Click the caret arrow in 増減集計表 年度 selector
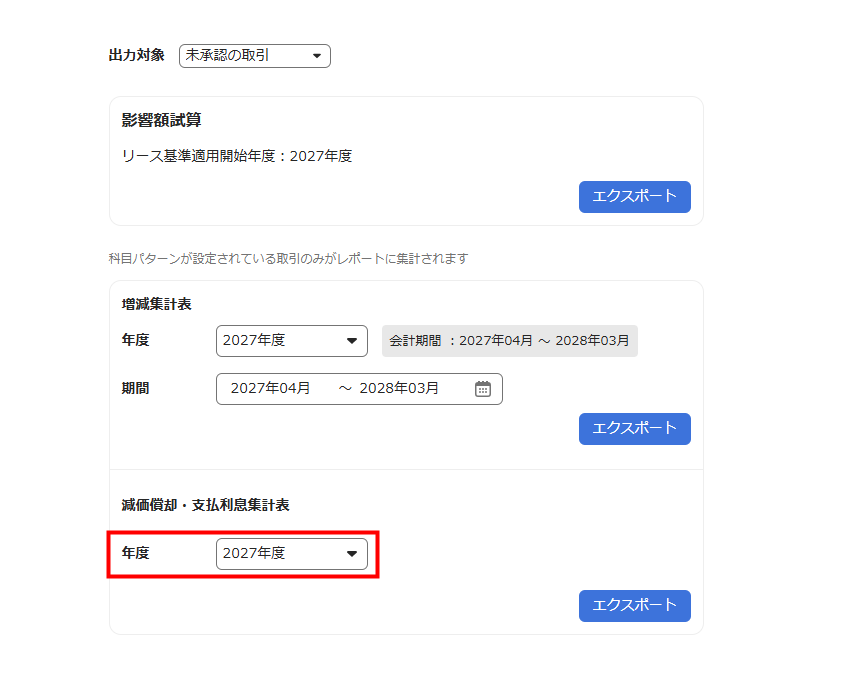Viewport: 851px width, 680px height. pyautogui.click(x=351, y=341)
